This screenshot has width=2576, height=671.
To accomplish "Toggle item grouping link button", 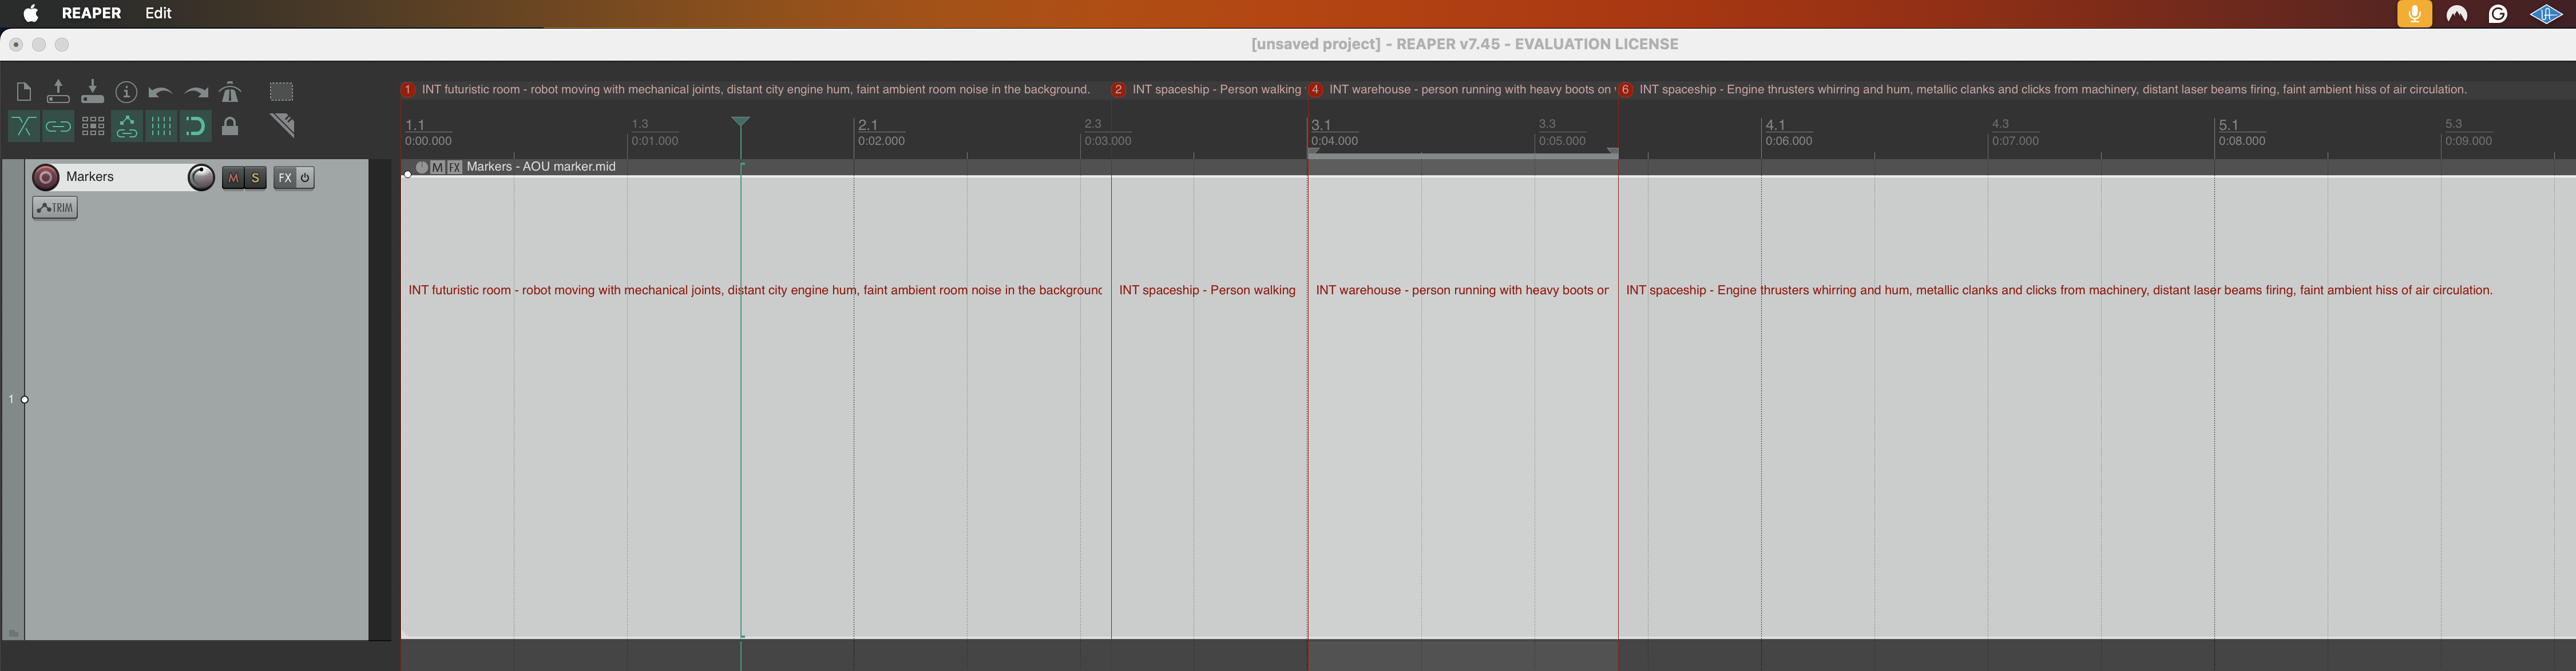I will [58, 126].
